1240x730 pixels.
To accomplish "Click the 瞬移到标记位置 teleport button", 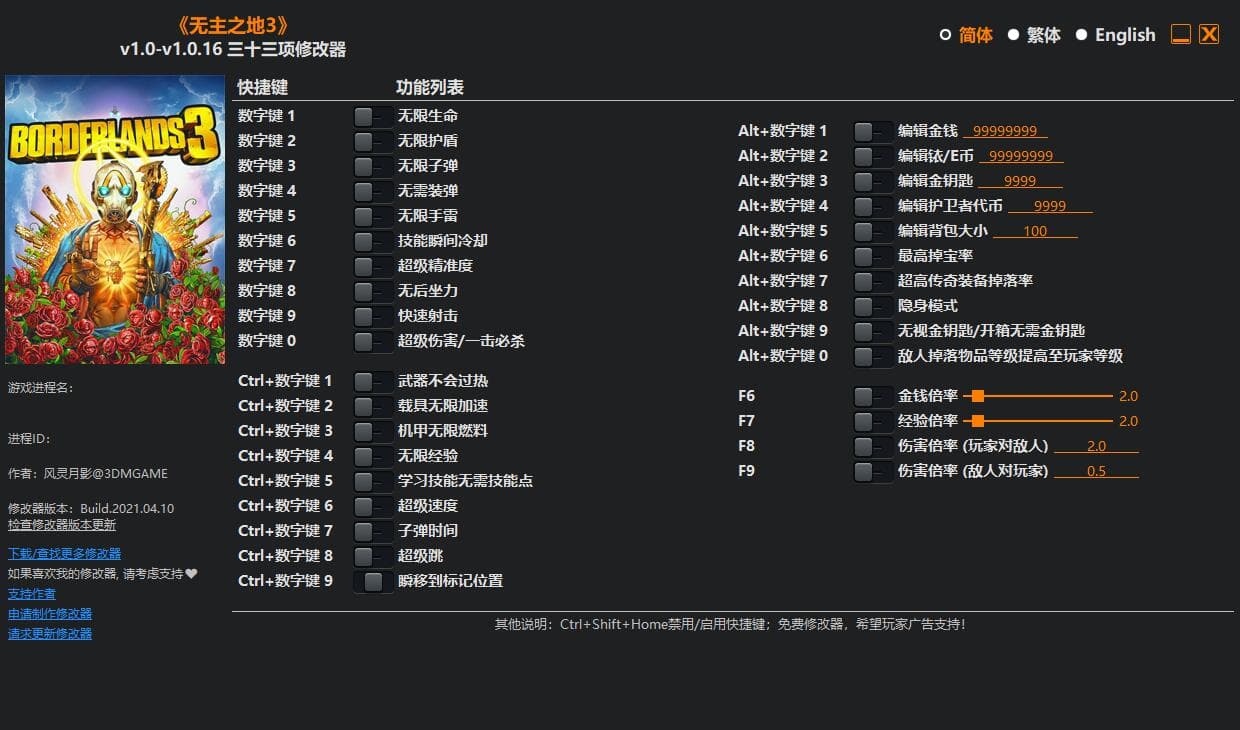I will pyautogui.click(x=373, y=581).
